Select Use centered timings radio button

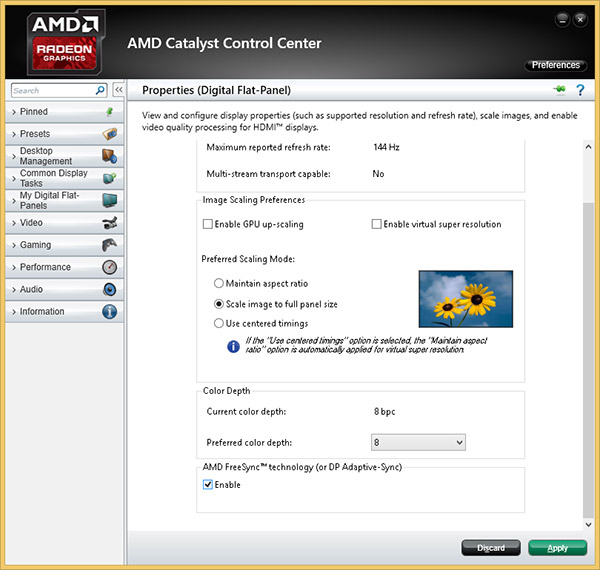218,323
